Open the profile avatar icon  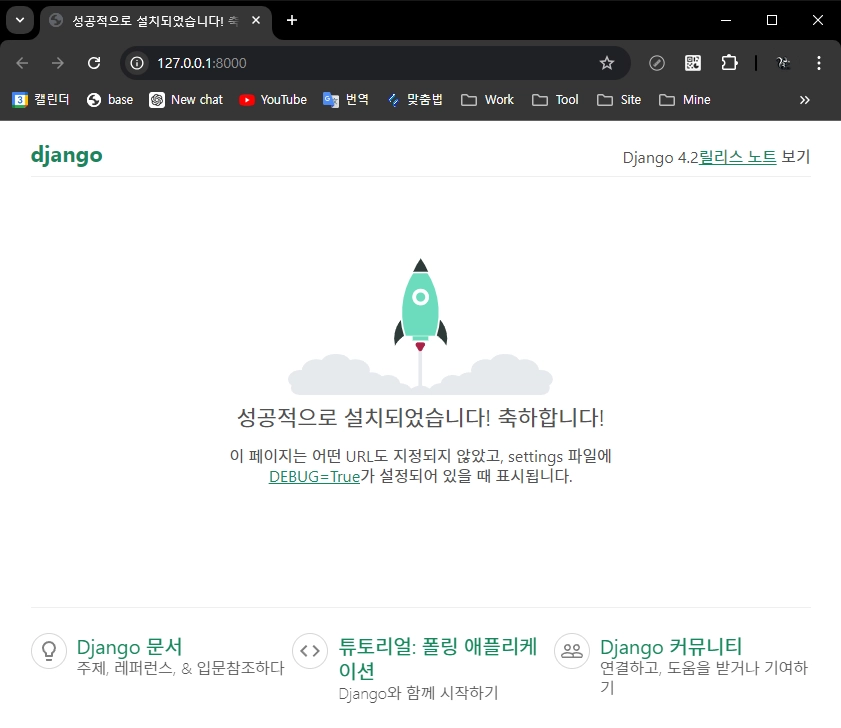[x=783, y=63]
